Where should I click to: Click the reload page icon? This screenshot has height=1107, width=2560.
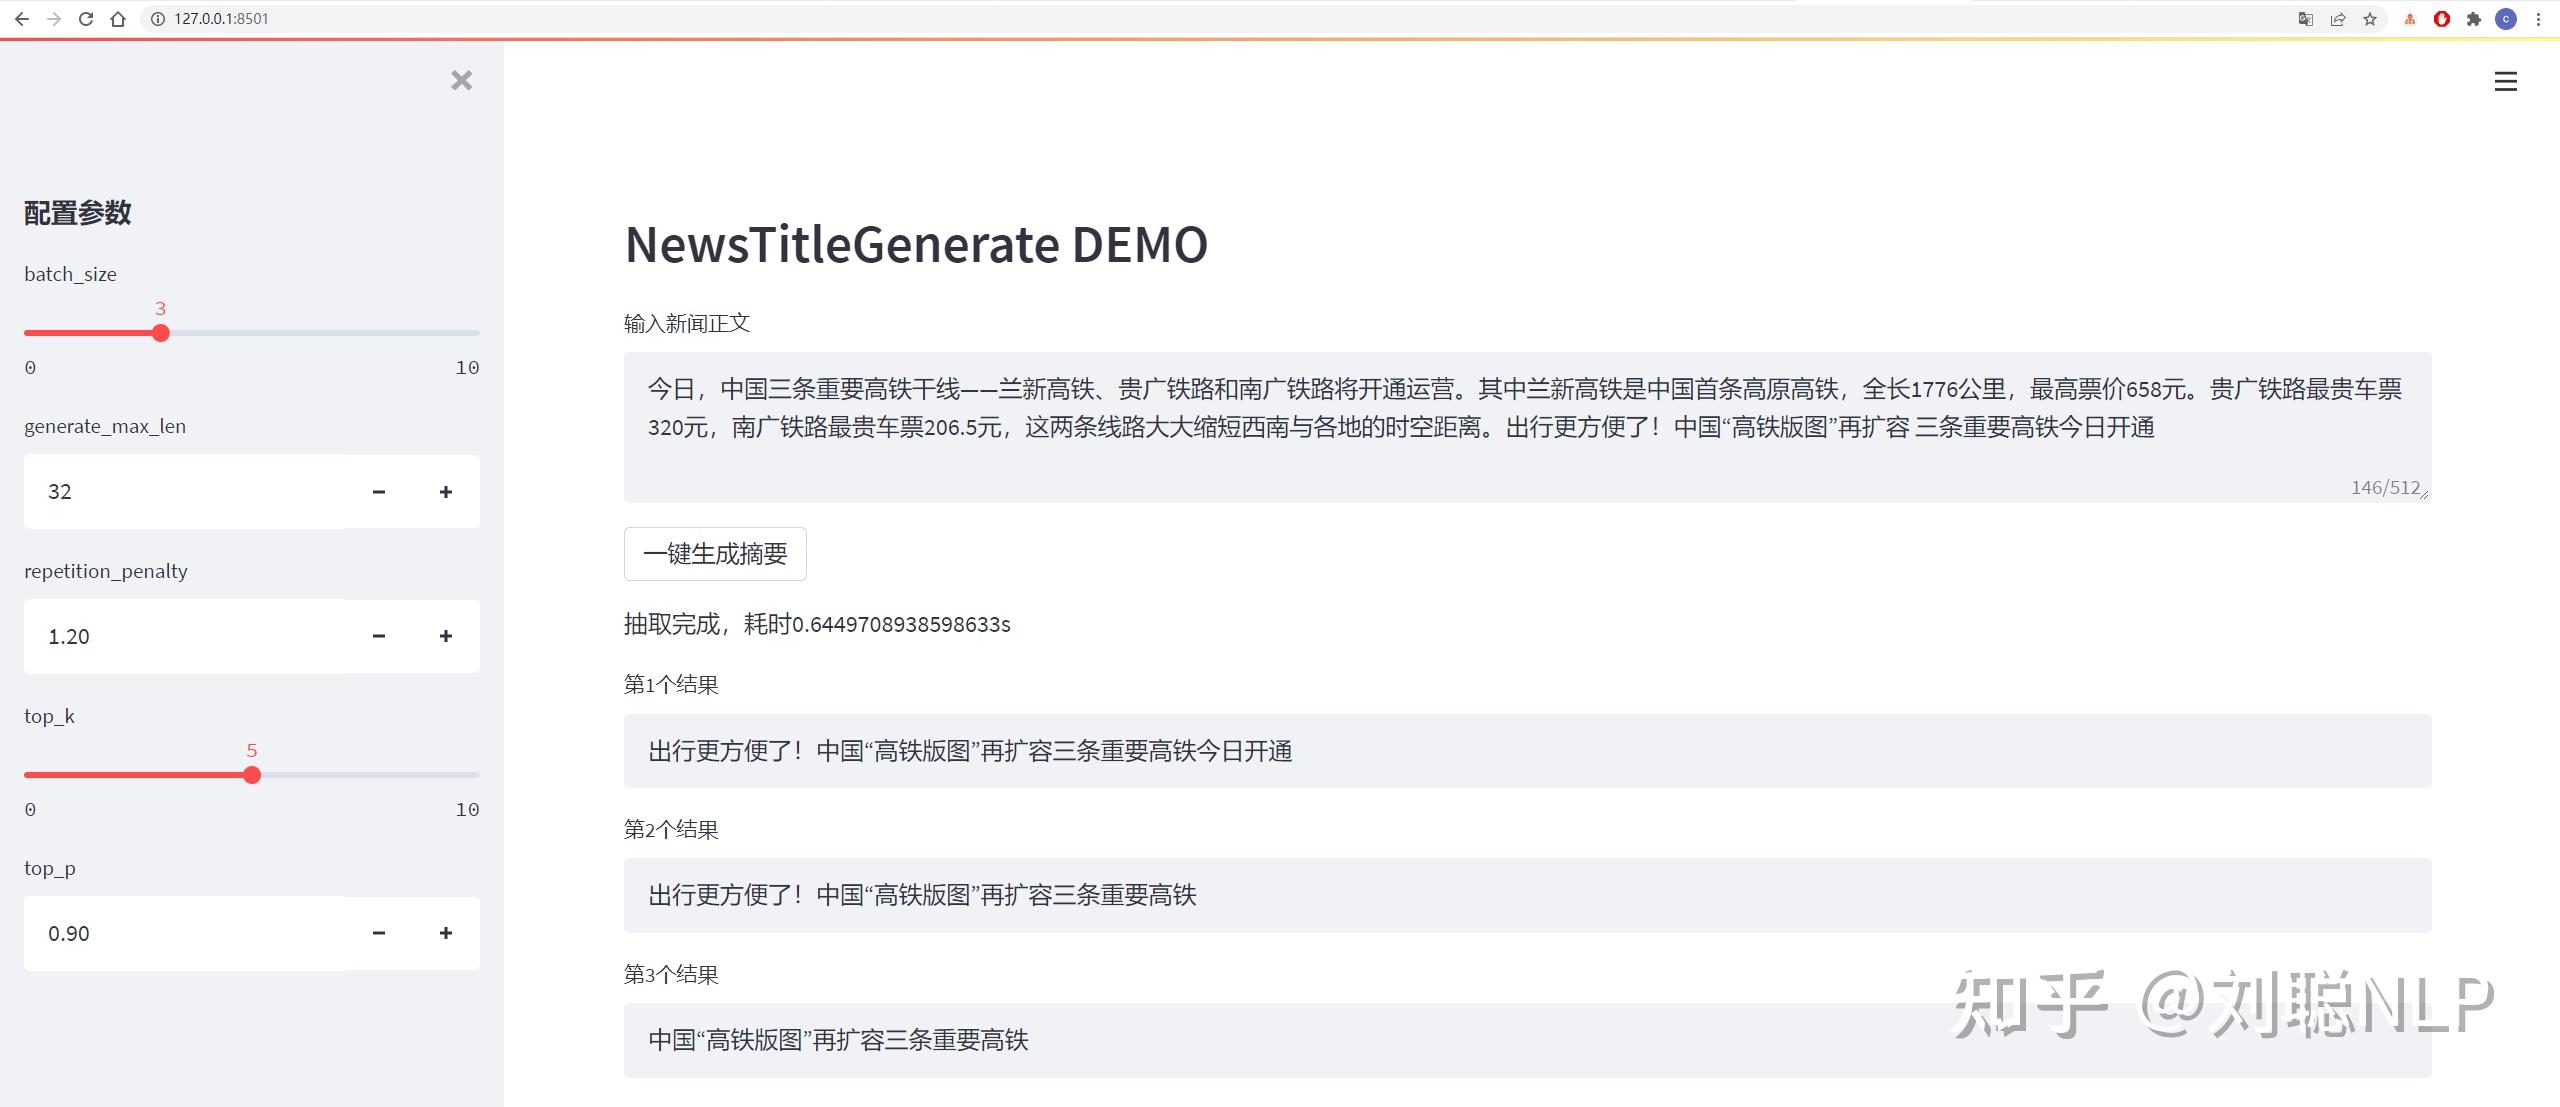point(85,18)
